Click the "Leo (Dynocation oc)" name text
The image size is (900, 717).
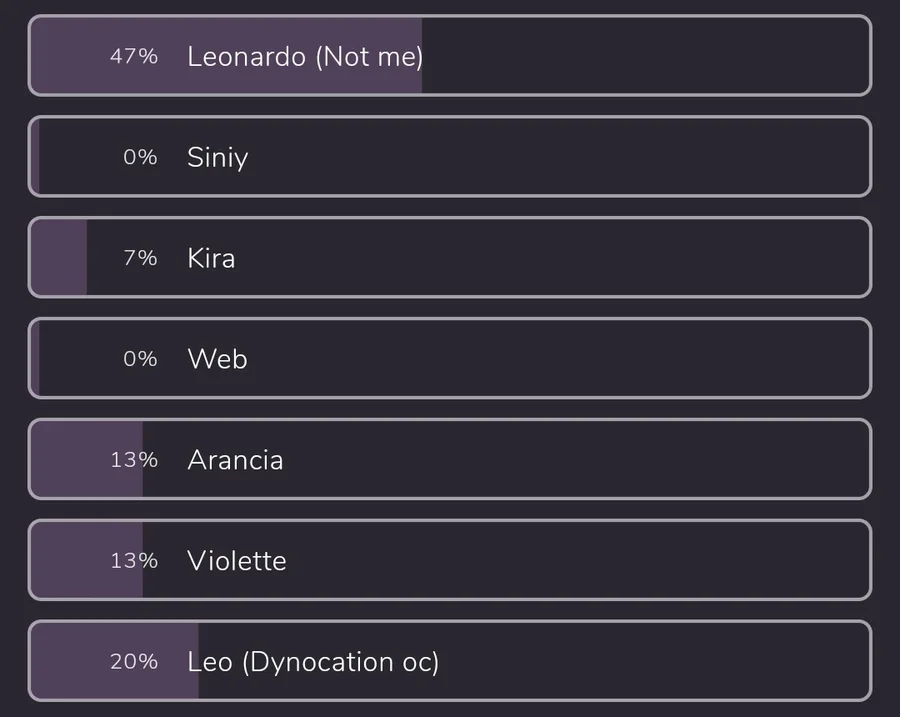point(313,662)
